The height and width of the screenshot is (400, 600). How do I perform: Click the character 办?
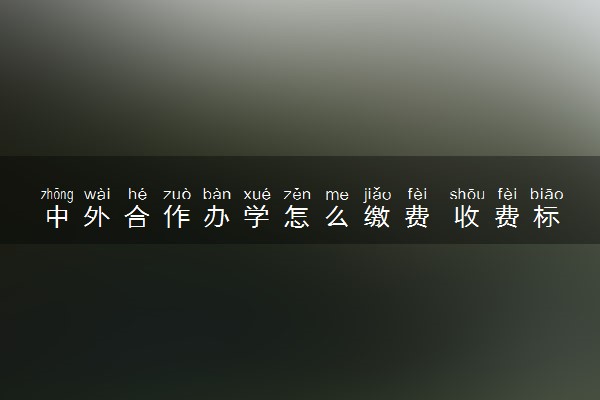(x=217, y=217)
